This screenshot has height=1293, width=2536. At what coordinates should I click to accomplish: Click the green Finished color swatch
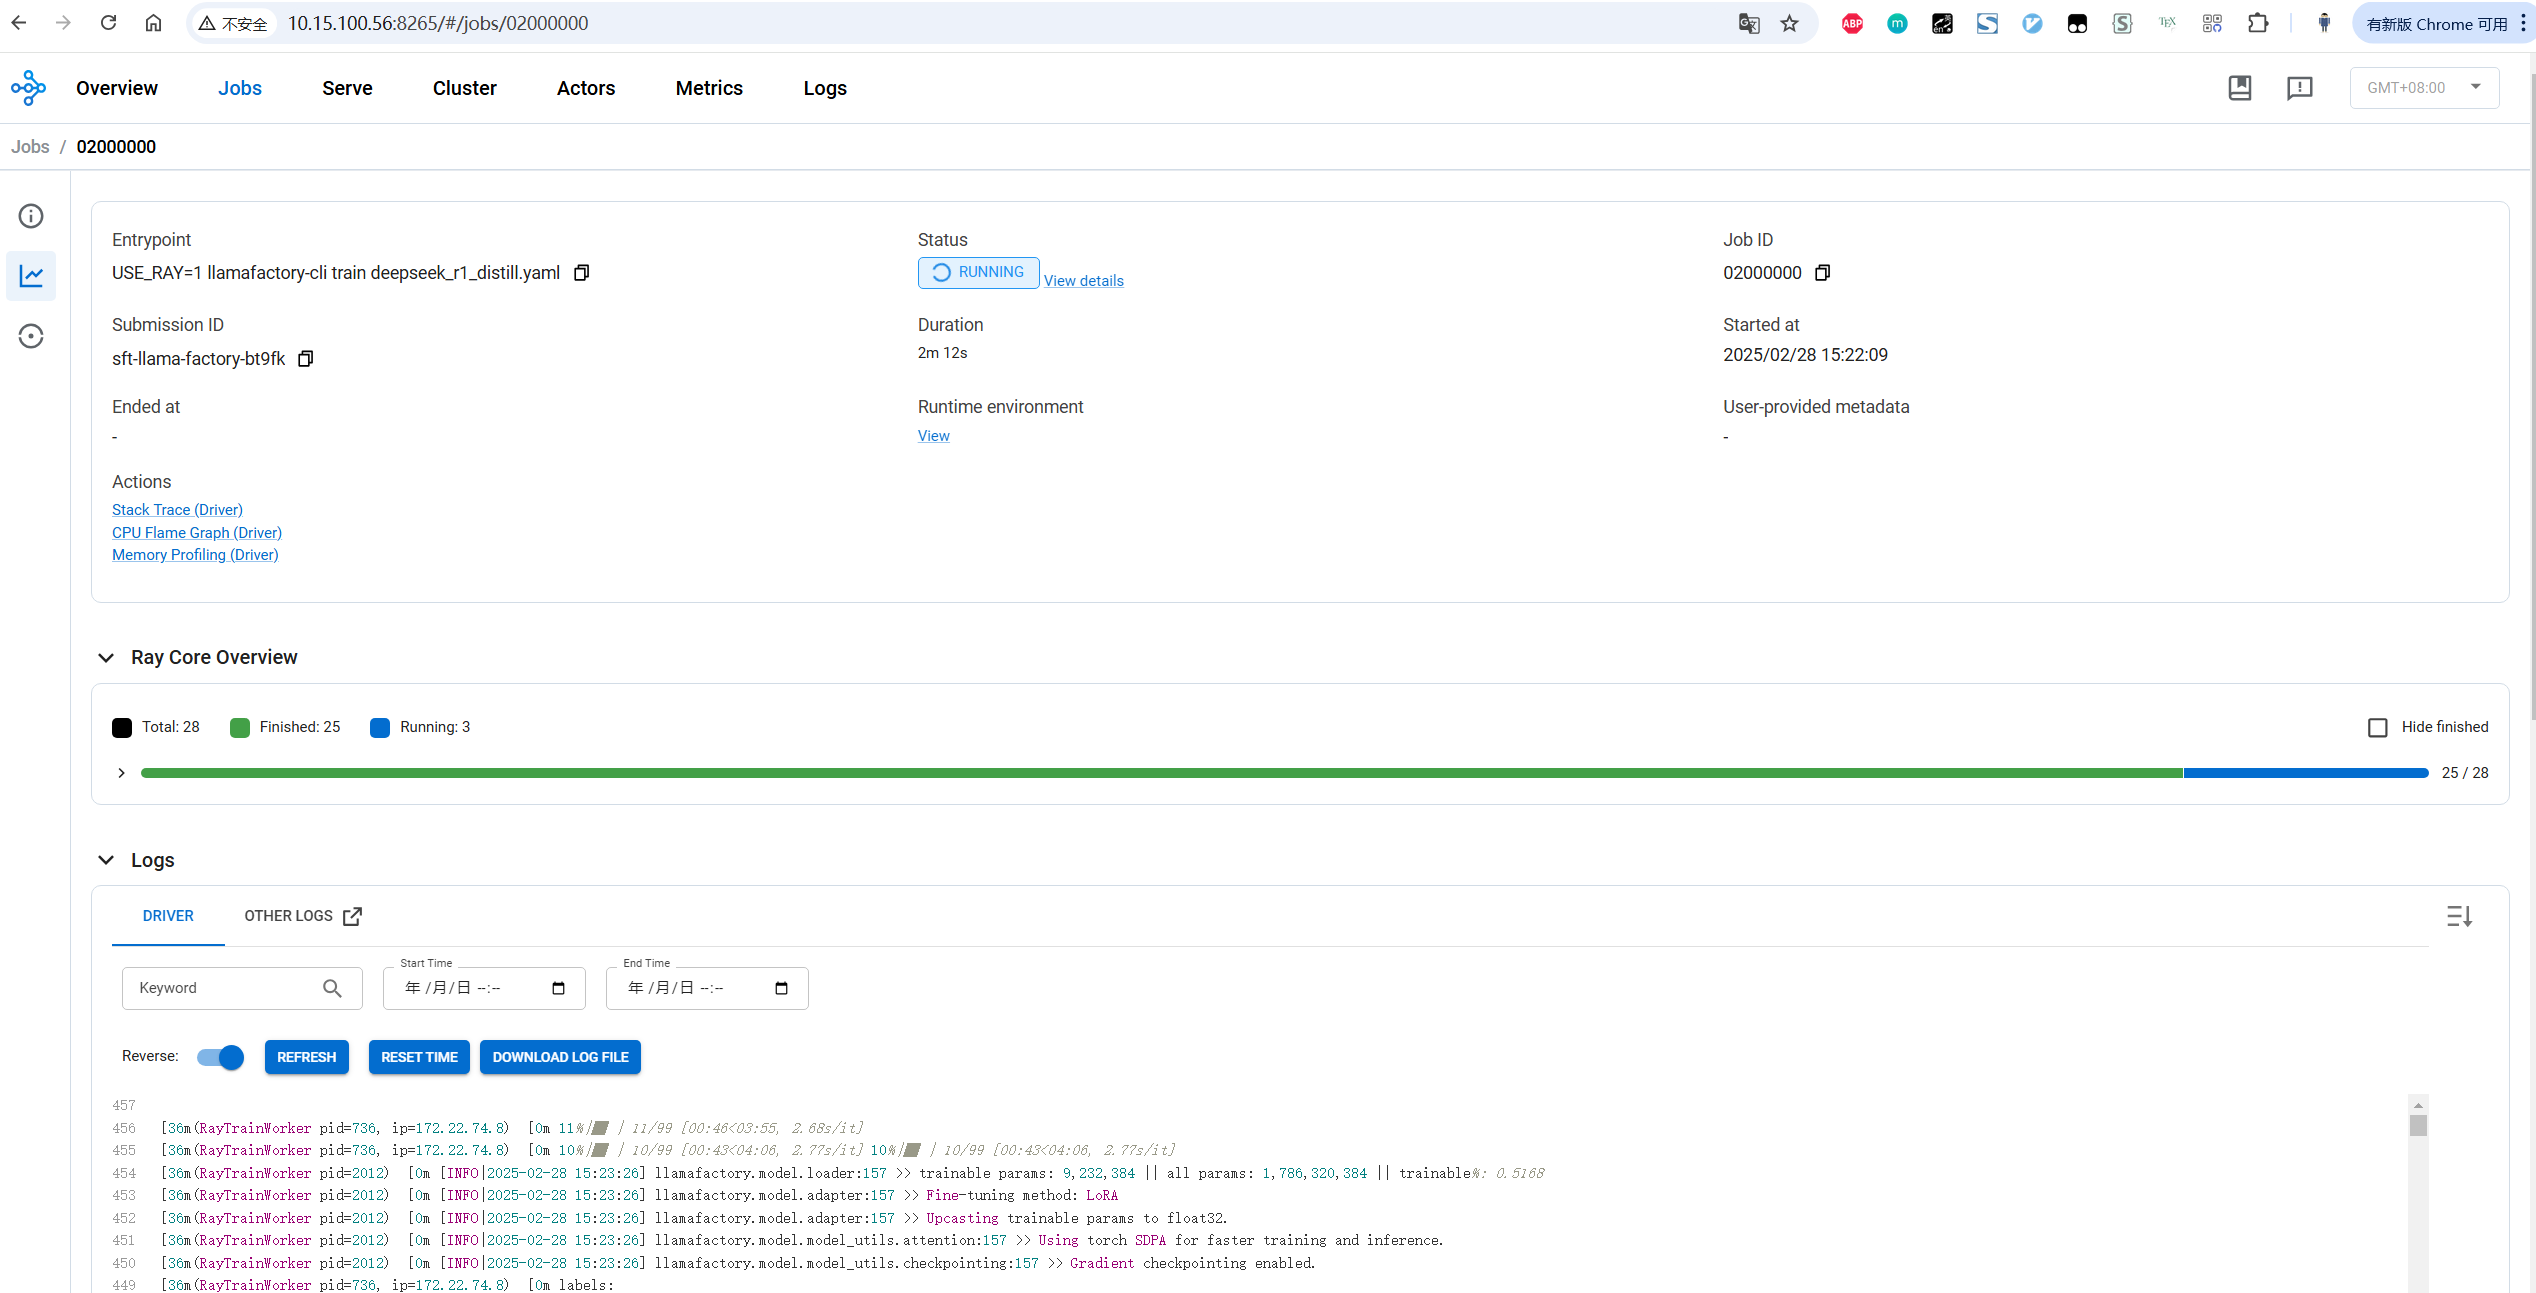240,728
